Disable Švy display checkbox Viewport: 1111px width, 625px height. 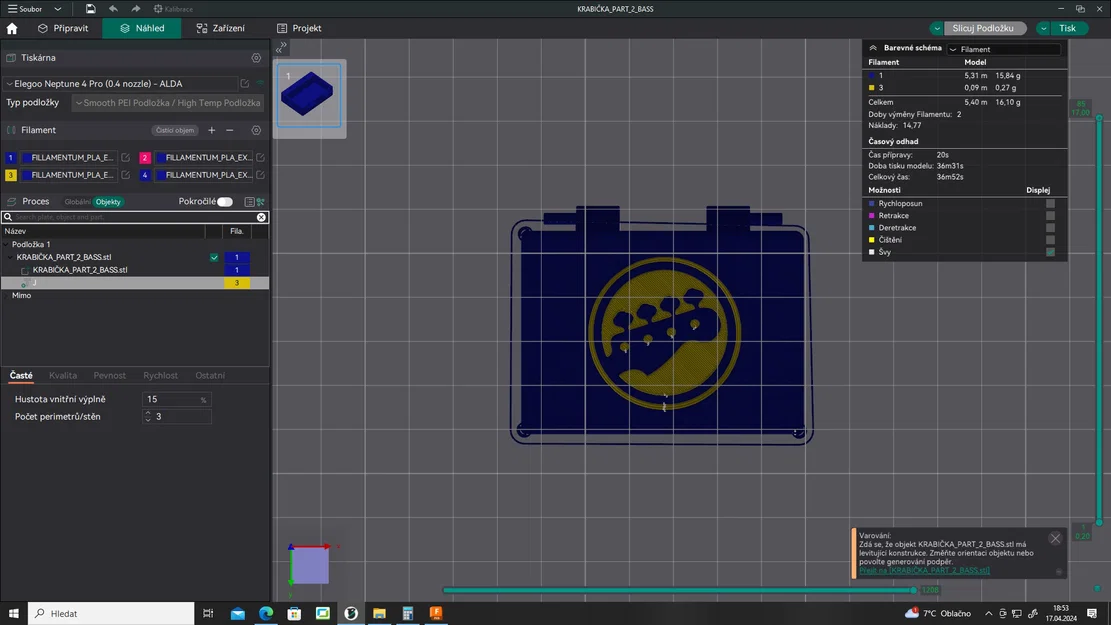[x=1050, y=252]
